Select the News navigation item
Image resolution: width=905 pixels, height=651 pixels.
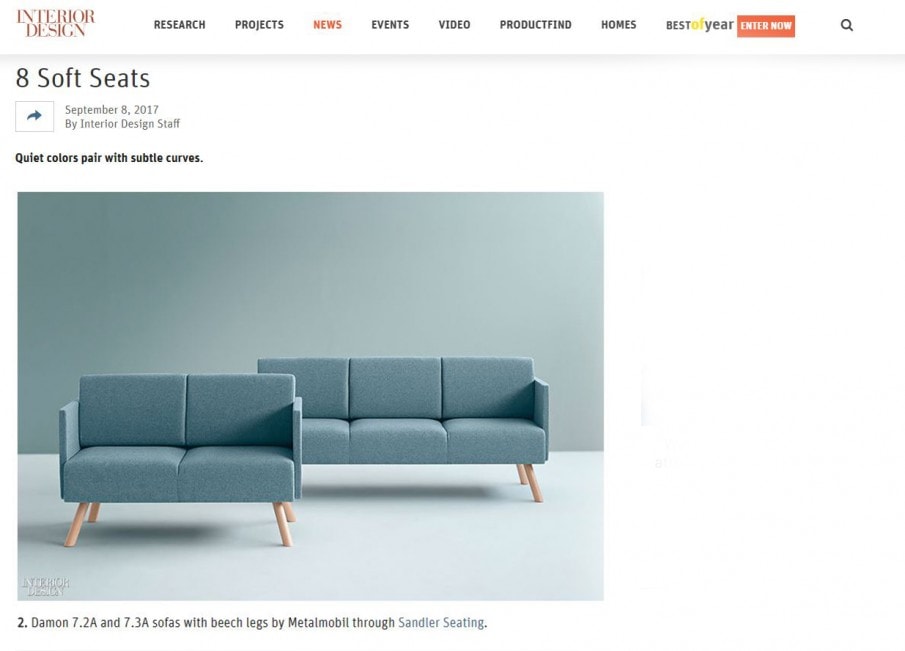pyautogui.click(x=327, y=25)
